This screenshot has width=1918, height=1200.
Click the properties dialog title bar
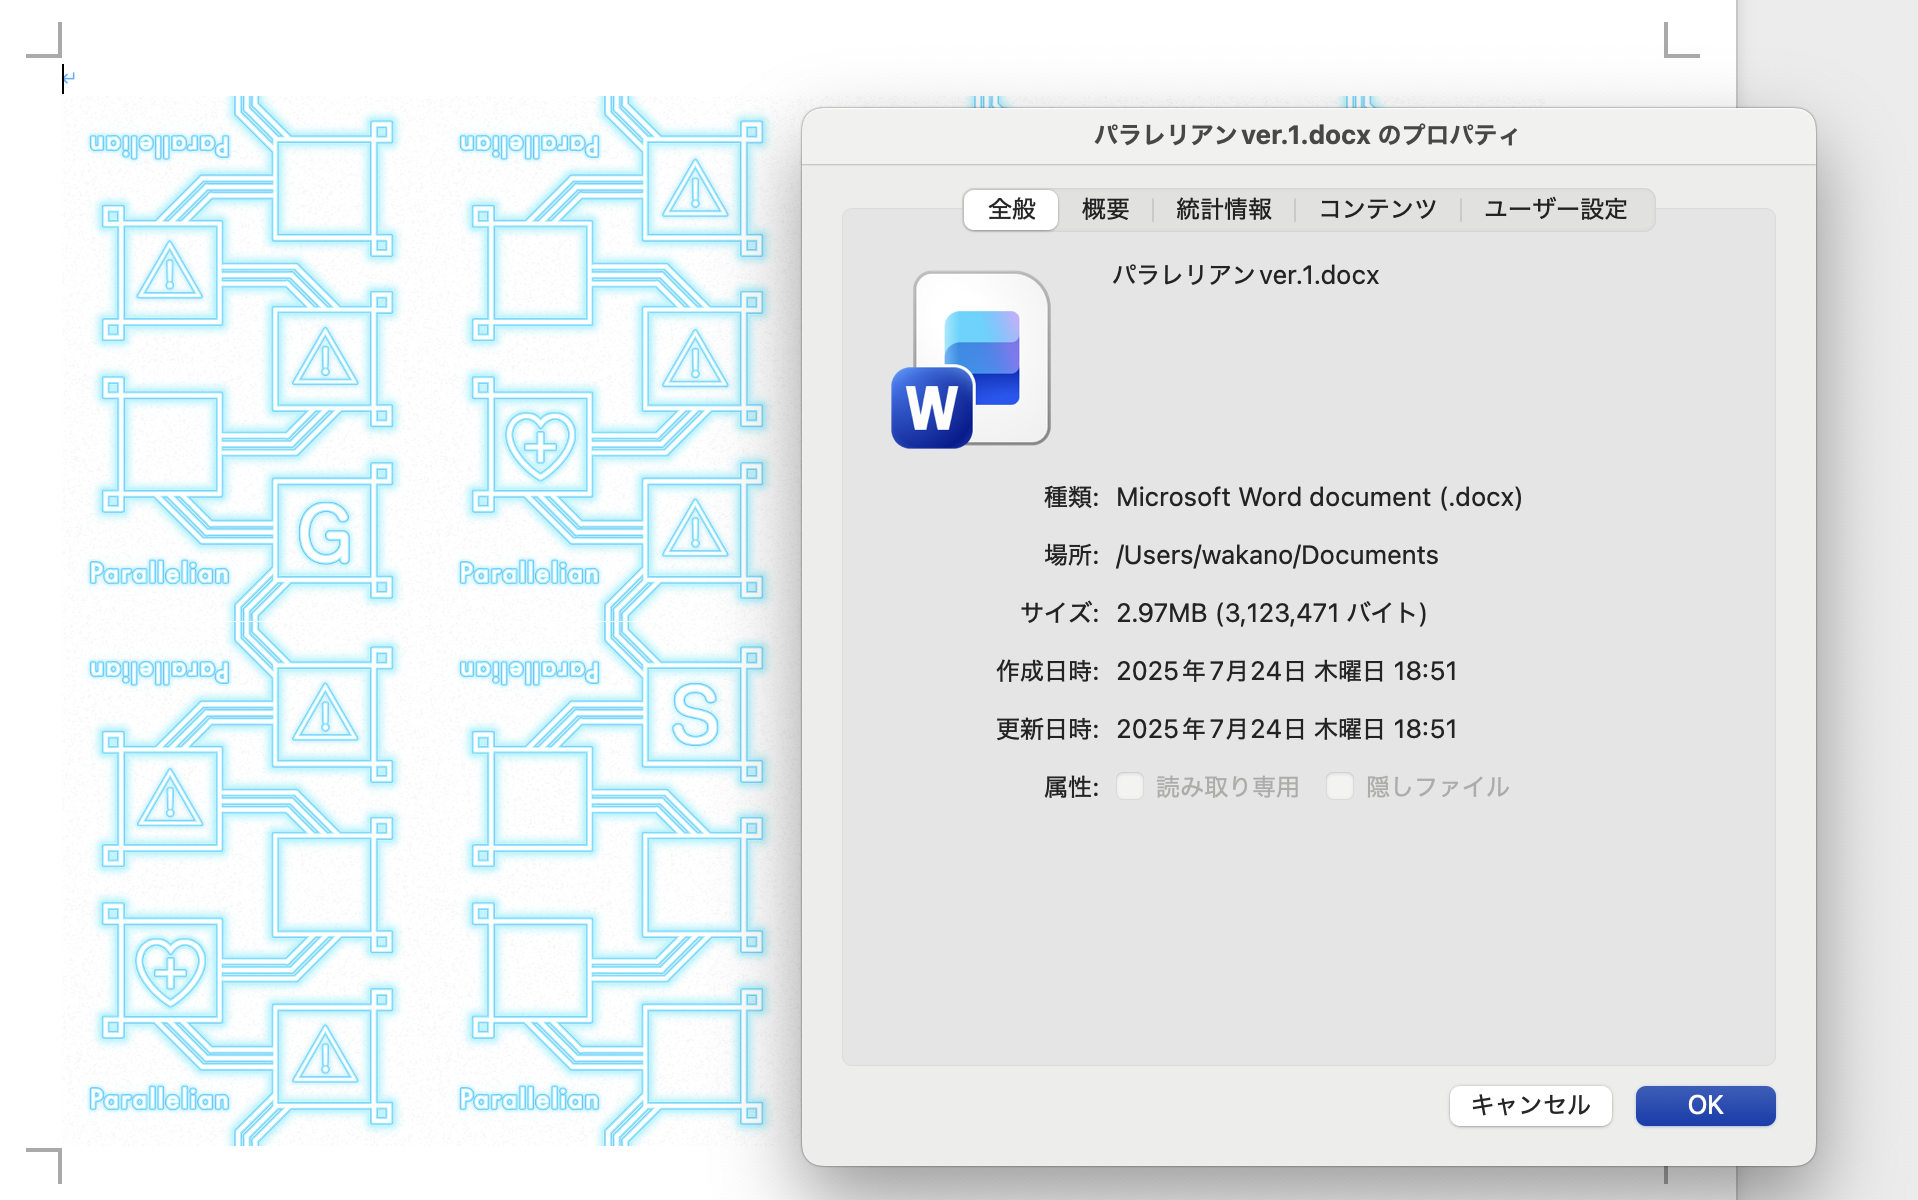click(x=1307, y=135)
